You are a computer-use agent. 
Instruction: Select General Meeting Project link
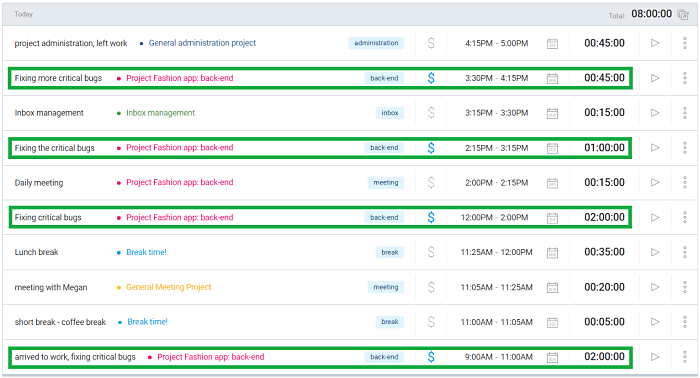coord(169,287)
